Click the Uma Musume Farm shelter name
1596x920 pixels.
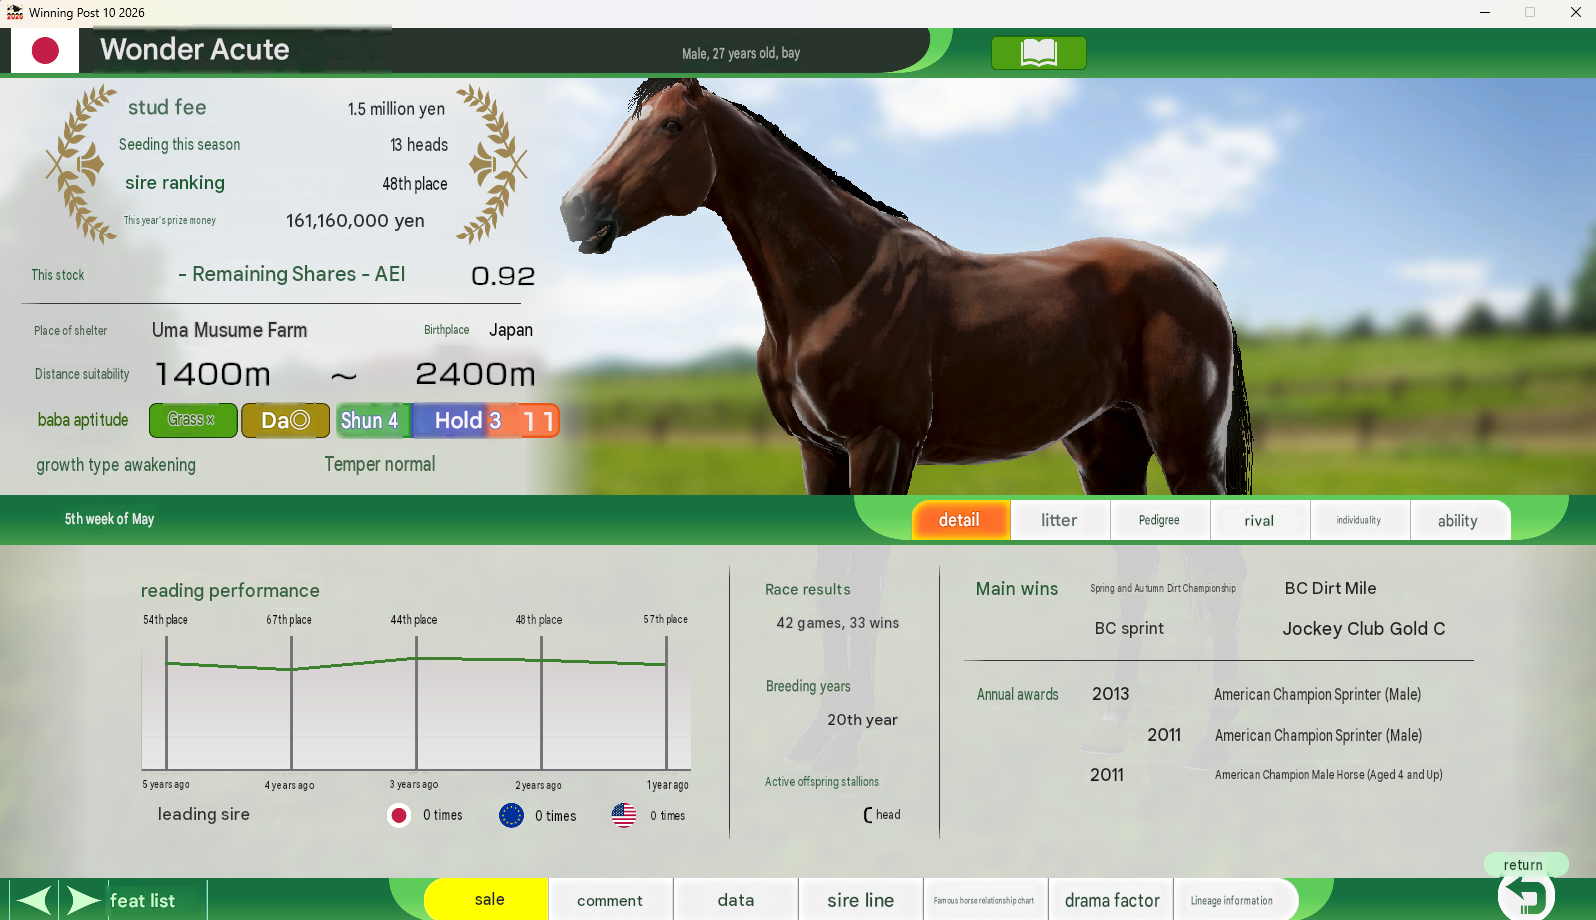(x=230, y=330)
